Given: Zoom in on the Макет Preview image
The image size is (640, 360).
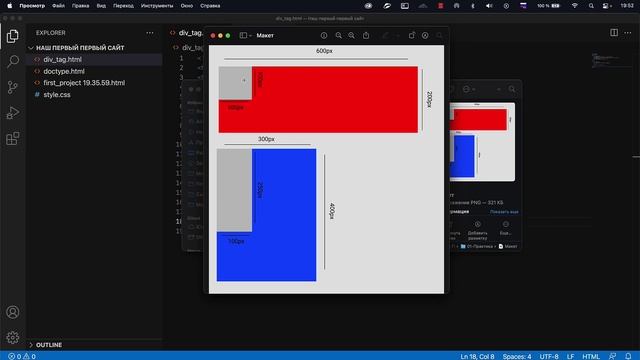Looking at the screenshot, I should tap(351, 36).
